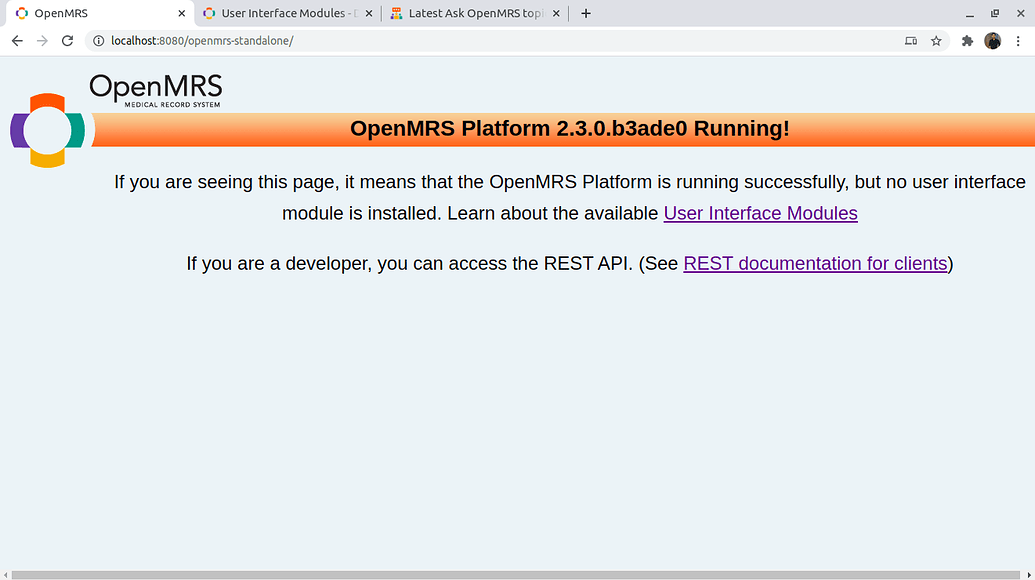The image size is (1035, 580).
Task: Open Chrome's three-dot menu
Action: click(x=1018, y=41)
